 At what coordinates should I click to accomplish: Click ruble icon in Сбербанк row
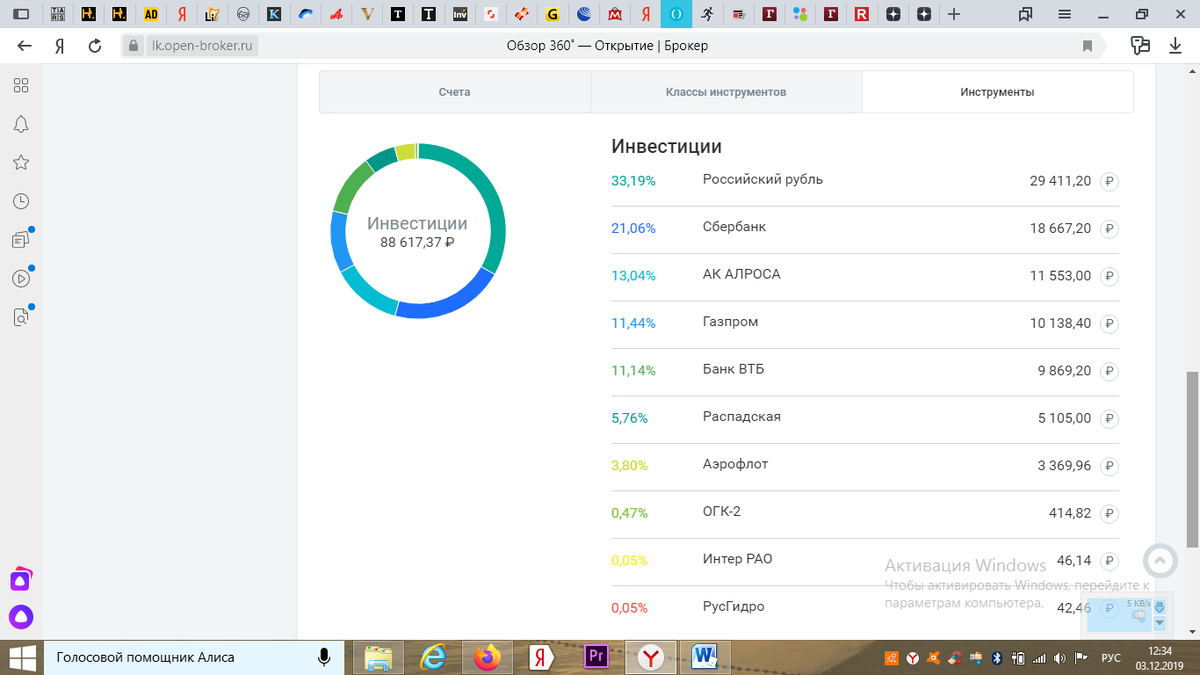pos(1108,229)
